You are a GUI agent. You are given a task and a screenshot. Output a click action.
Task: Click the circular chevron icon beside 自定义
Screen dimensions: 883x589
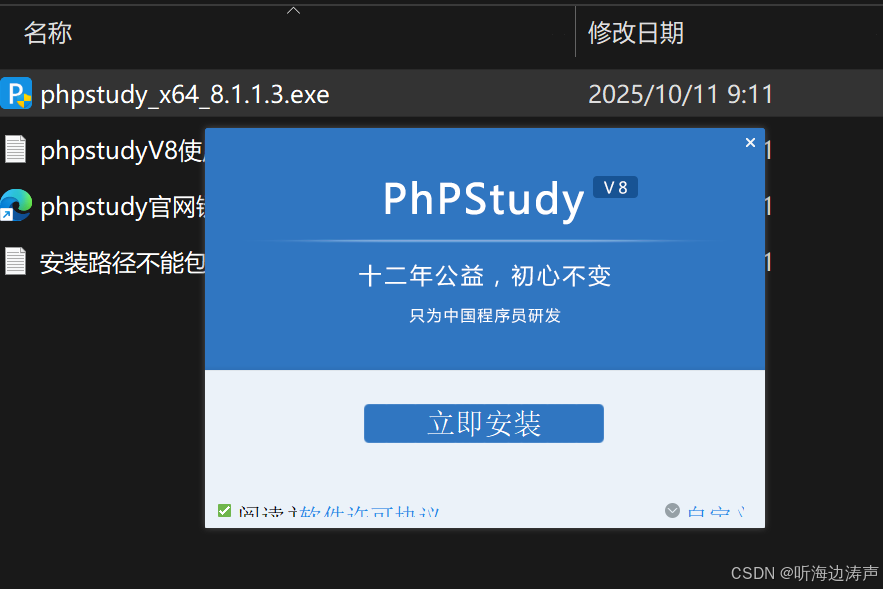pos(671,510)
